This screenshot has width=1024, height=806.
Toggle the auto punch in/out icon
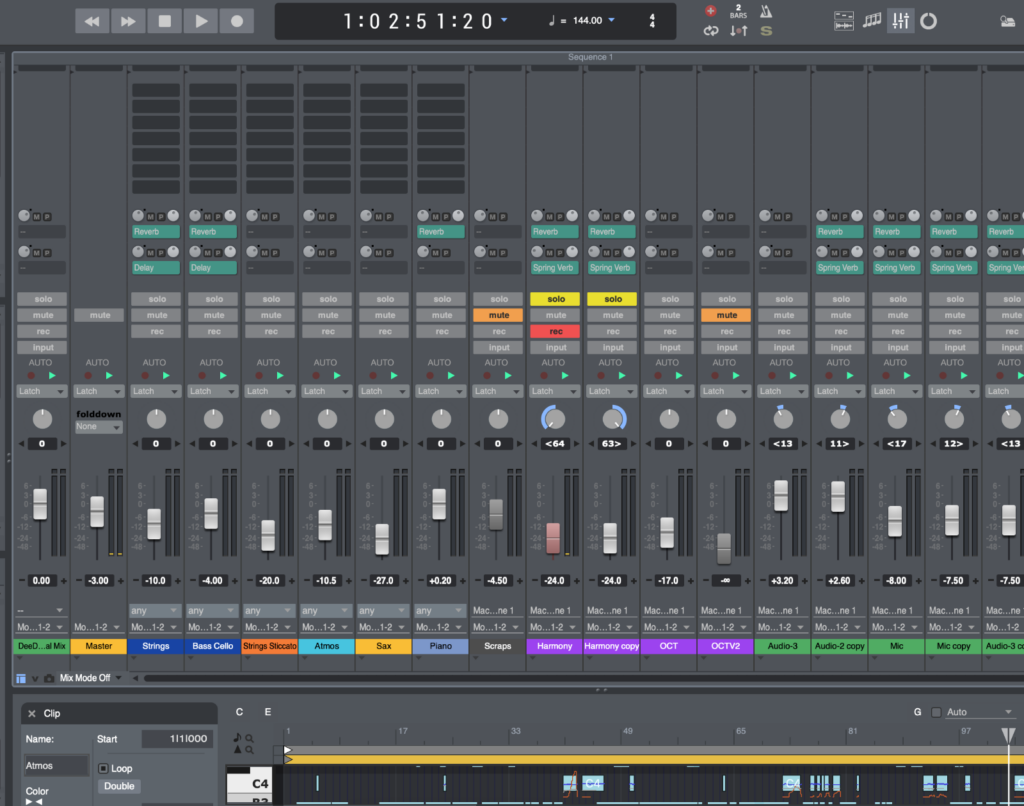[739, 31]
